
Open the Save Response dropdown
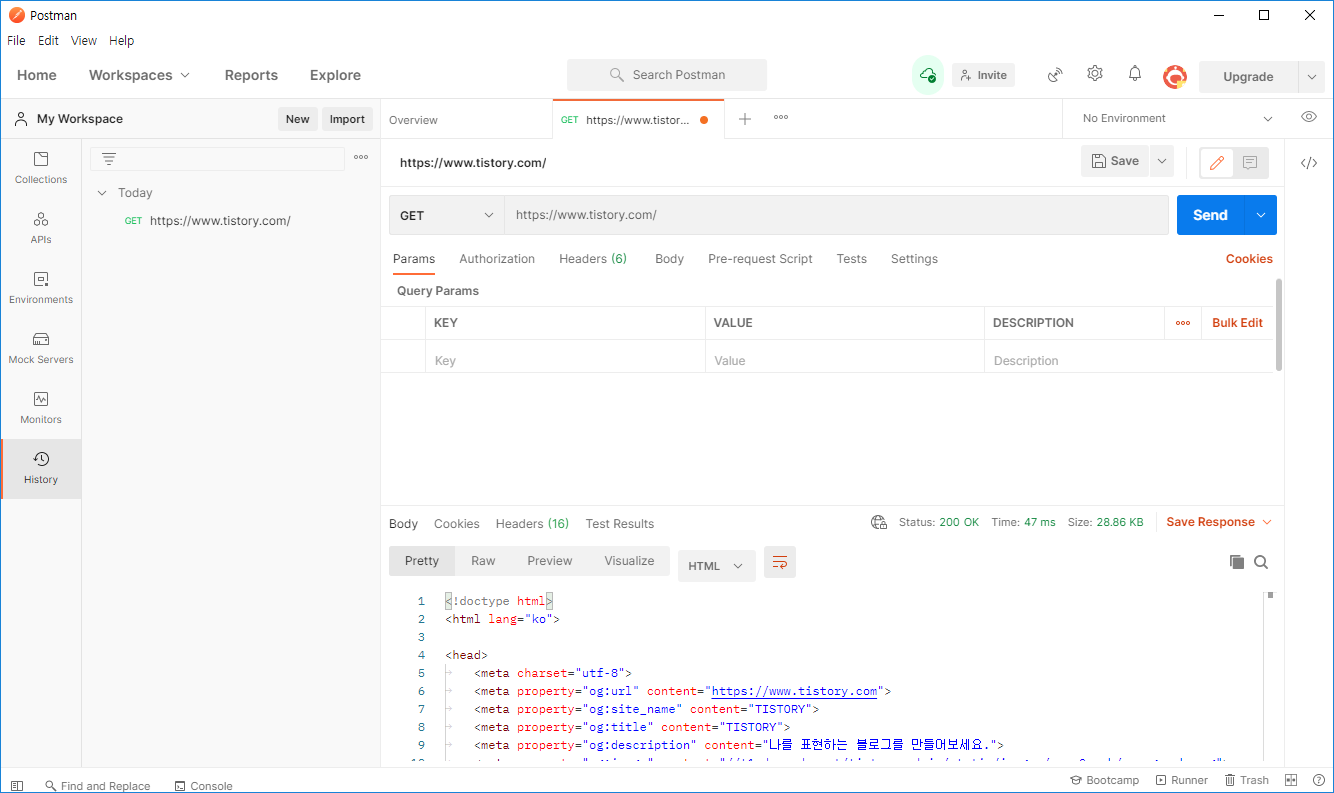(1218, 522)
